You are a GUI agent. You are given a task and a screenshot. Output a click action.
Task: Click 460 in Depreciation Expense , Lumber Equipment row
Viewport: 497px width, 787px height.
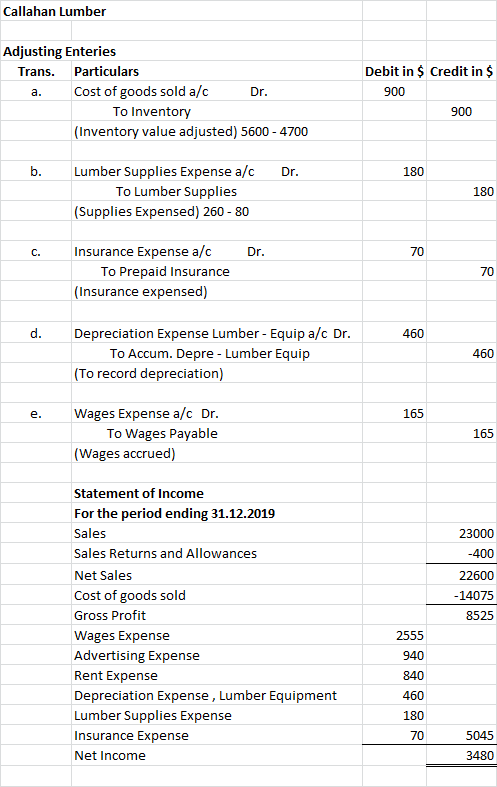click(x=413, y=696)
